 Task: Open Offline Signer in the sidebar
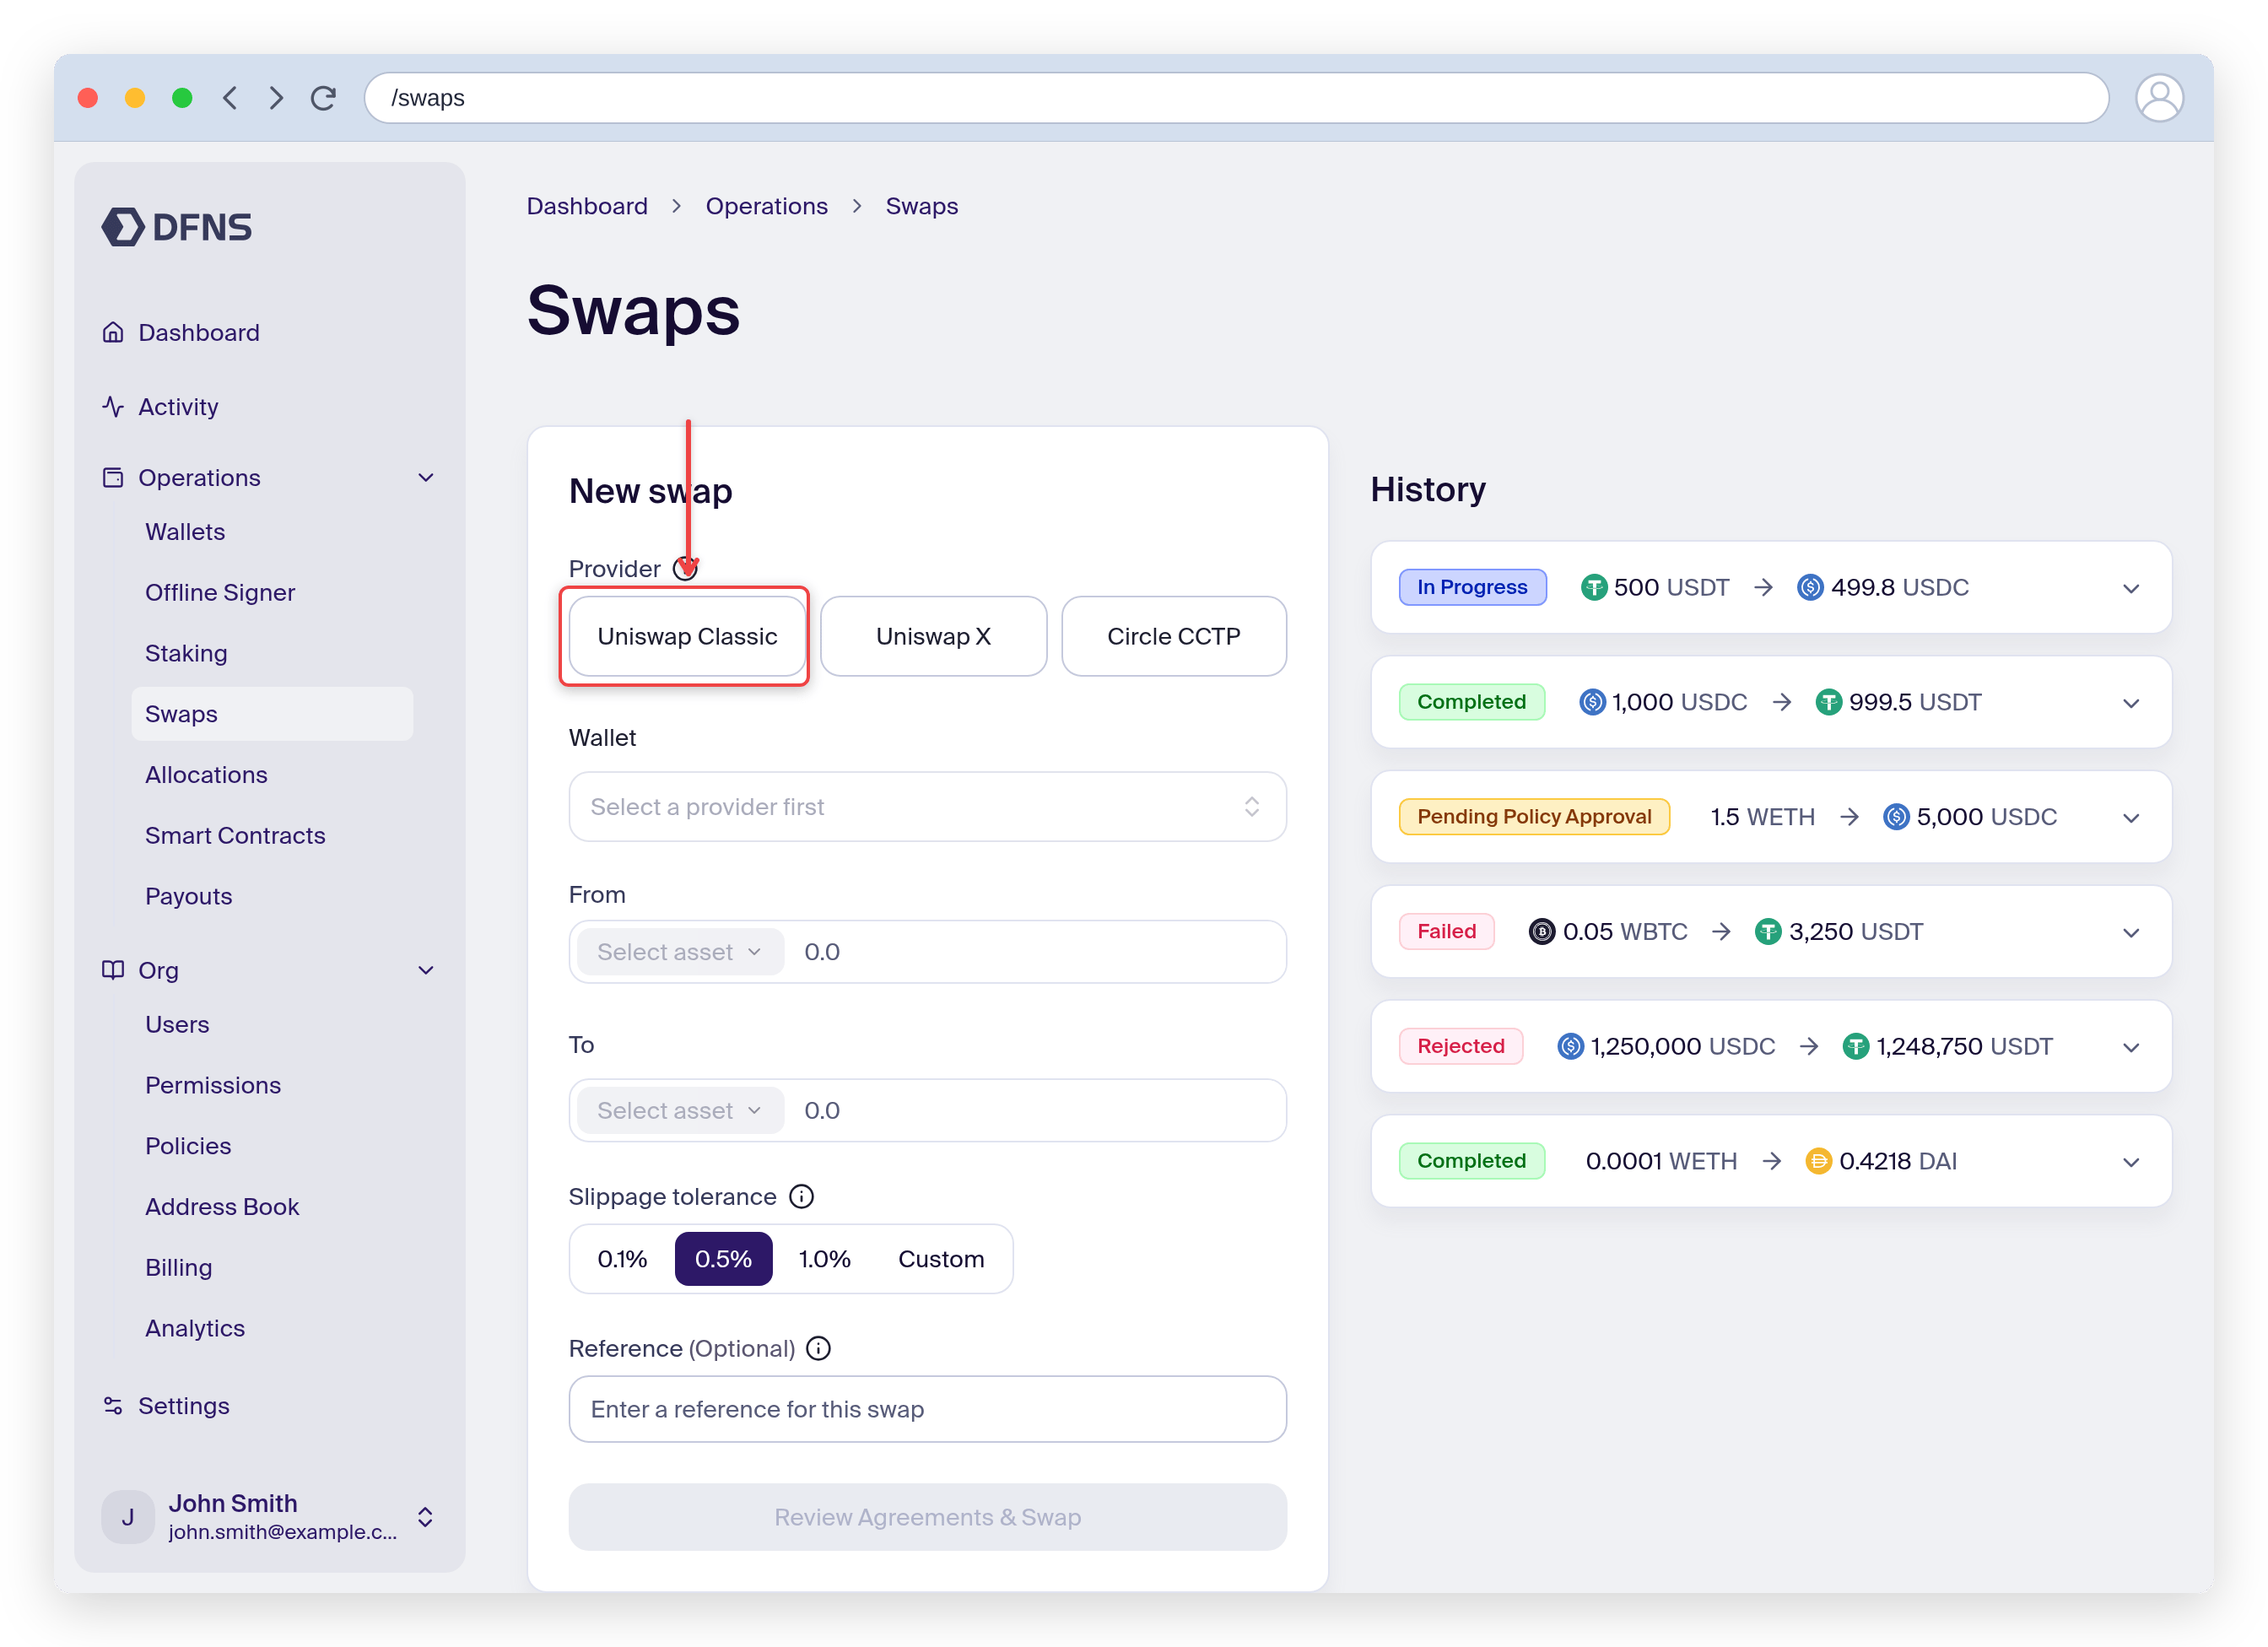click(x=220, y=593)
